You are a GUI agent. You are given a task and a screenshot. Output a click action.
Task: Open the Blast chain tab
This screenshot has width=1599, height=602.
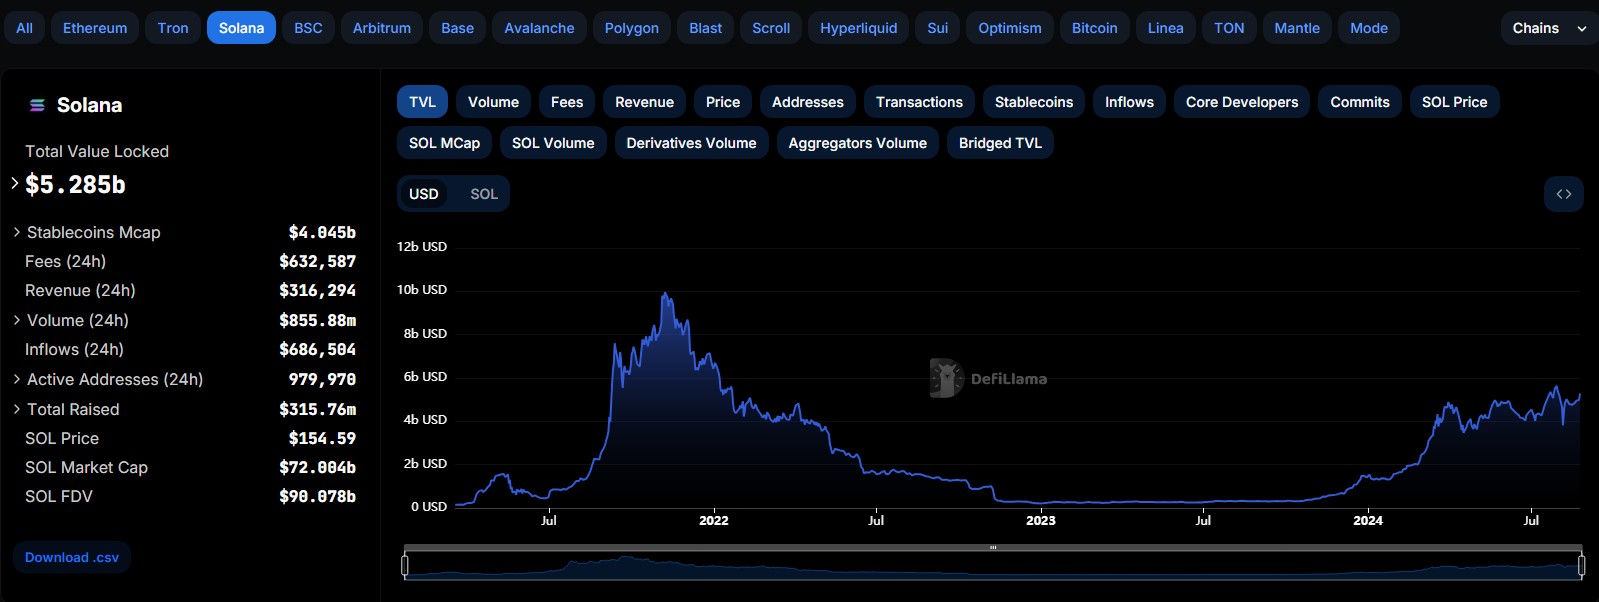[706, 28]
